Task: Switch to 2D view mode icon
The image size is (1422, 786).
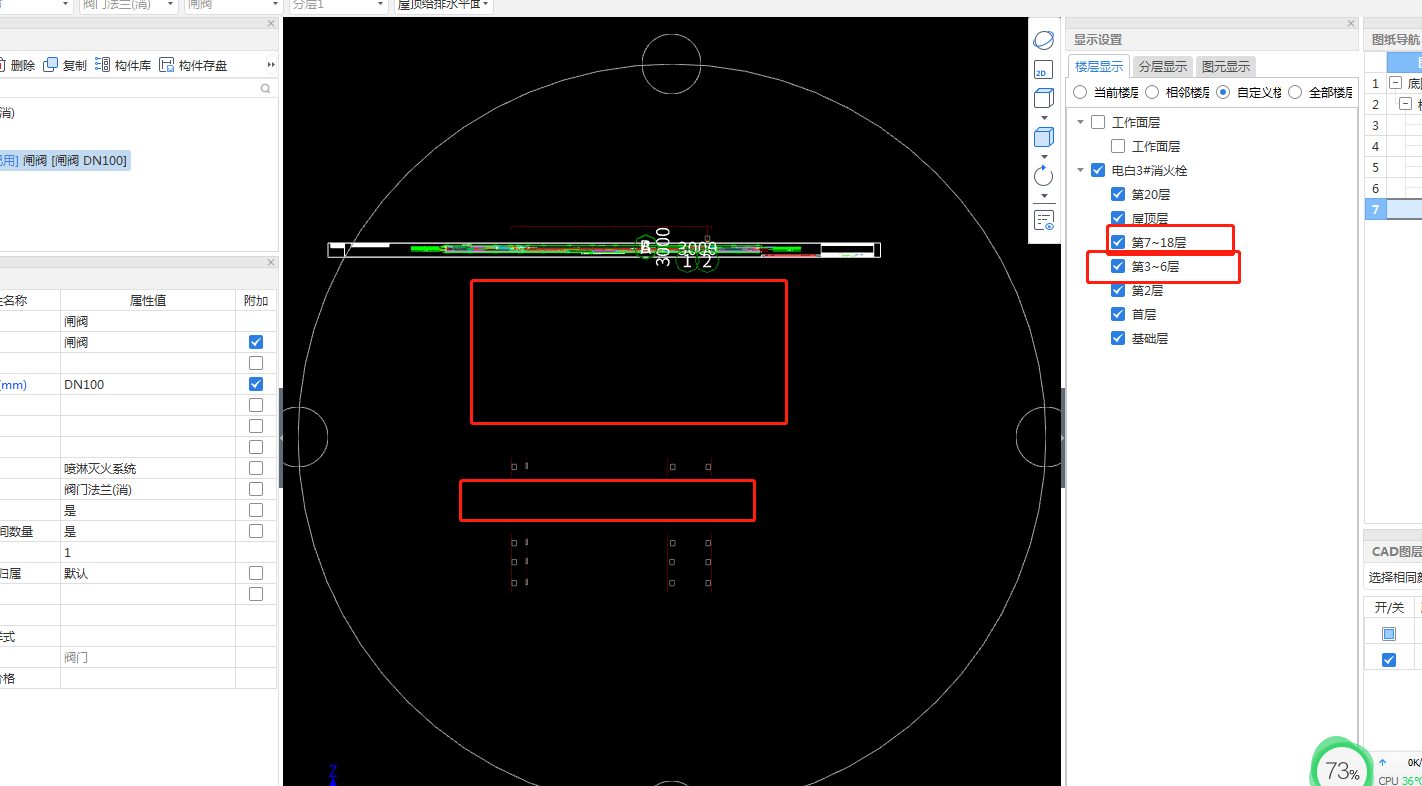Action: 1043,72
